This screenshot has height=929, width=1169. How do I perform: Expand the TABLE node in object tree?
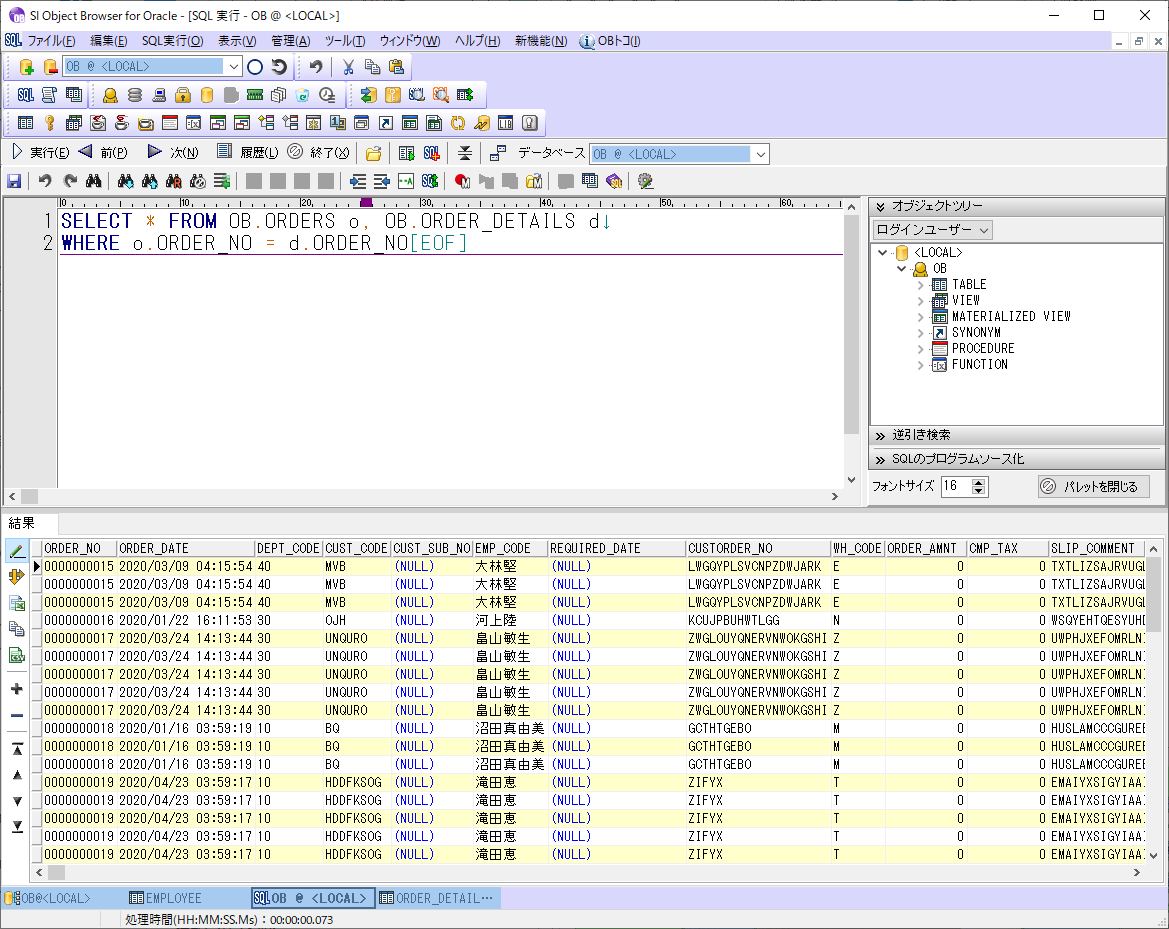920,285
